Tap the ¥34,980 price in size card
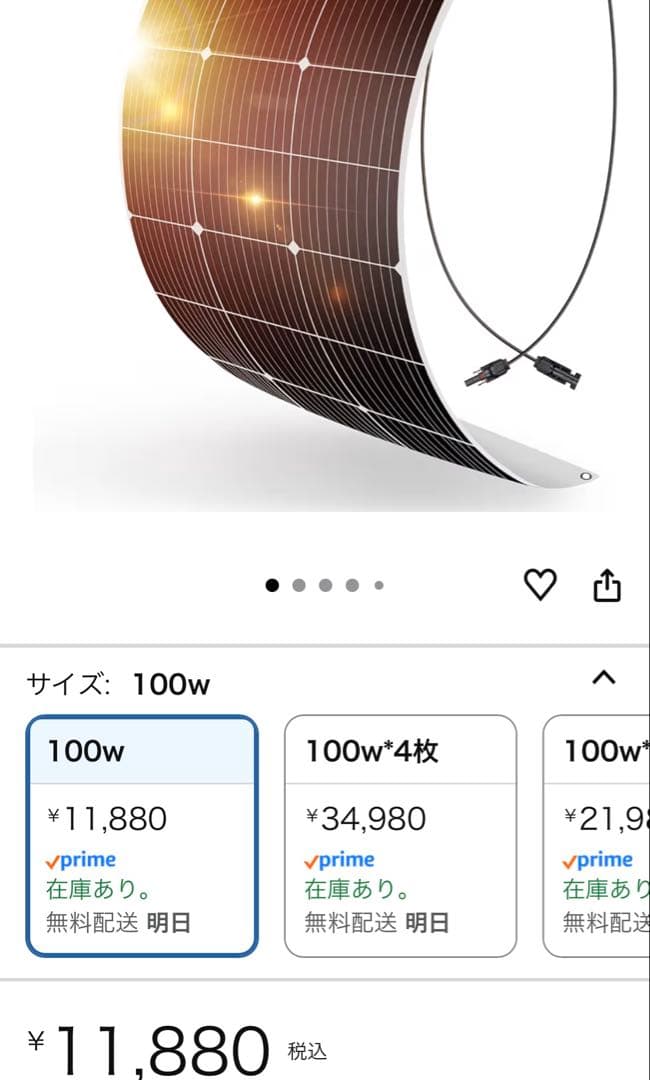The image size is (650, 1080). click(x=365, y=819)
